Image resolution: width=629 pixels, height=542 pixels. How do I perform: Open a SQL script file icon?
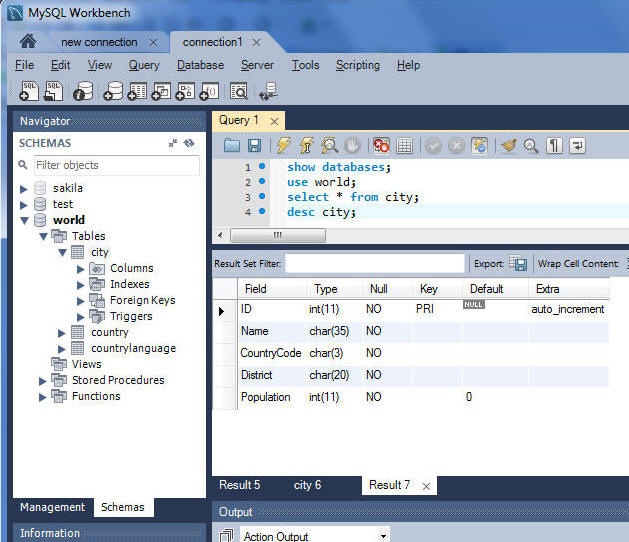[x=53, y=91]
